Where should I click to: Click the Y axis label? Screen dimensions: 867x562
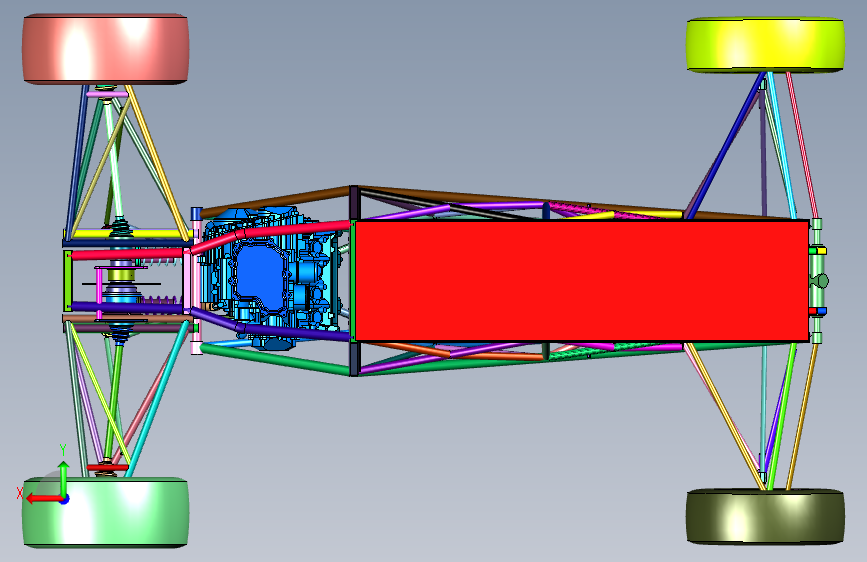click(x=63, y=450)
